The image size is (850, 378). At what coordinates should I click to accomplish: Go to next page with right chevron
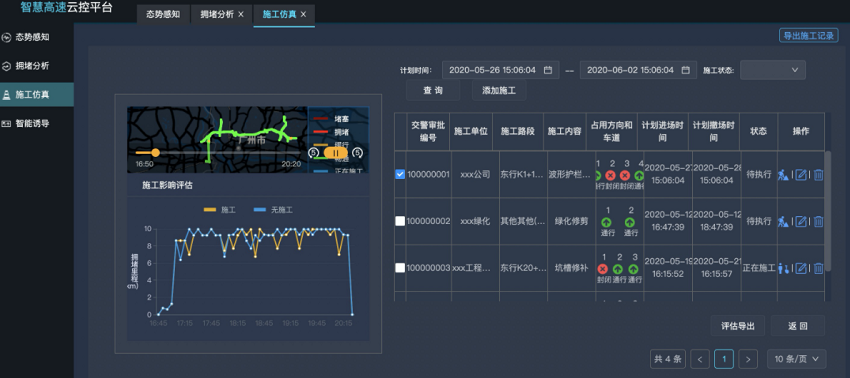(748, 359)
